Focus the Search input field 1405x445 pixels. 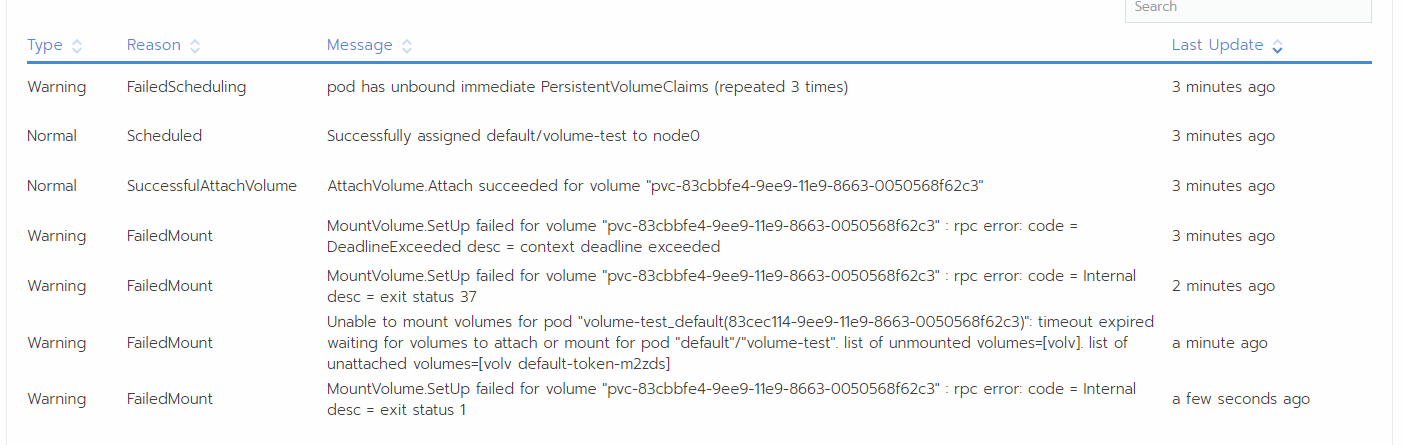pyautogui.click(x=1247, y=8)
